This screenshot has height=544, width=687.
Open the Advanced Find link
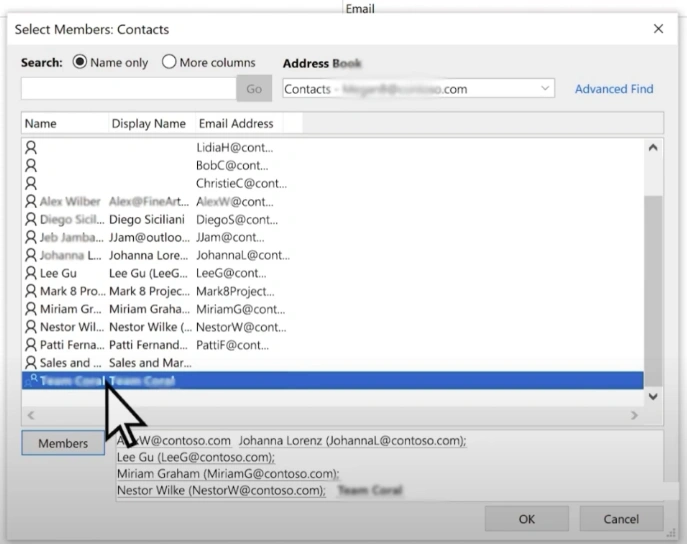click(613, 89)
